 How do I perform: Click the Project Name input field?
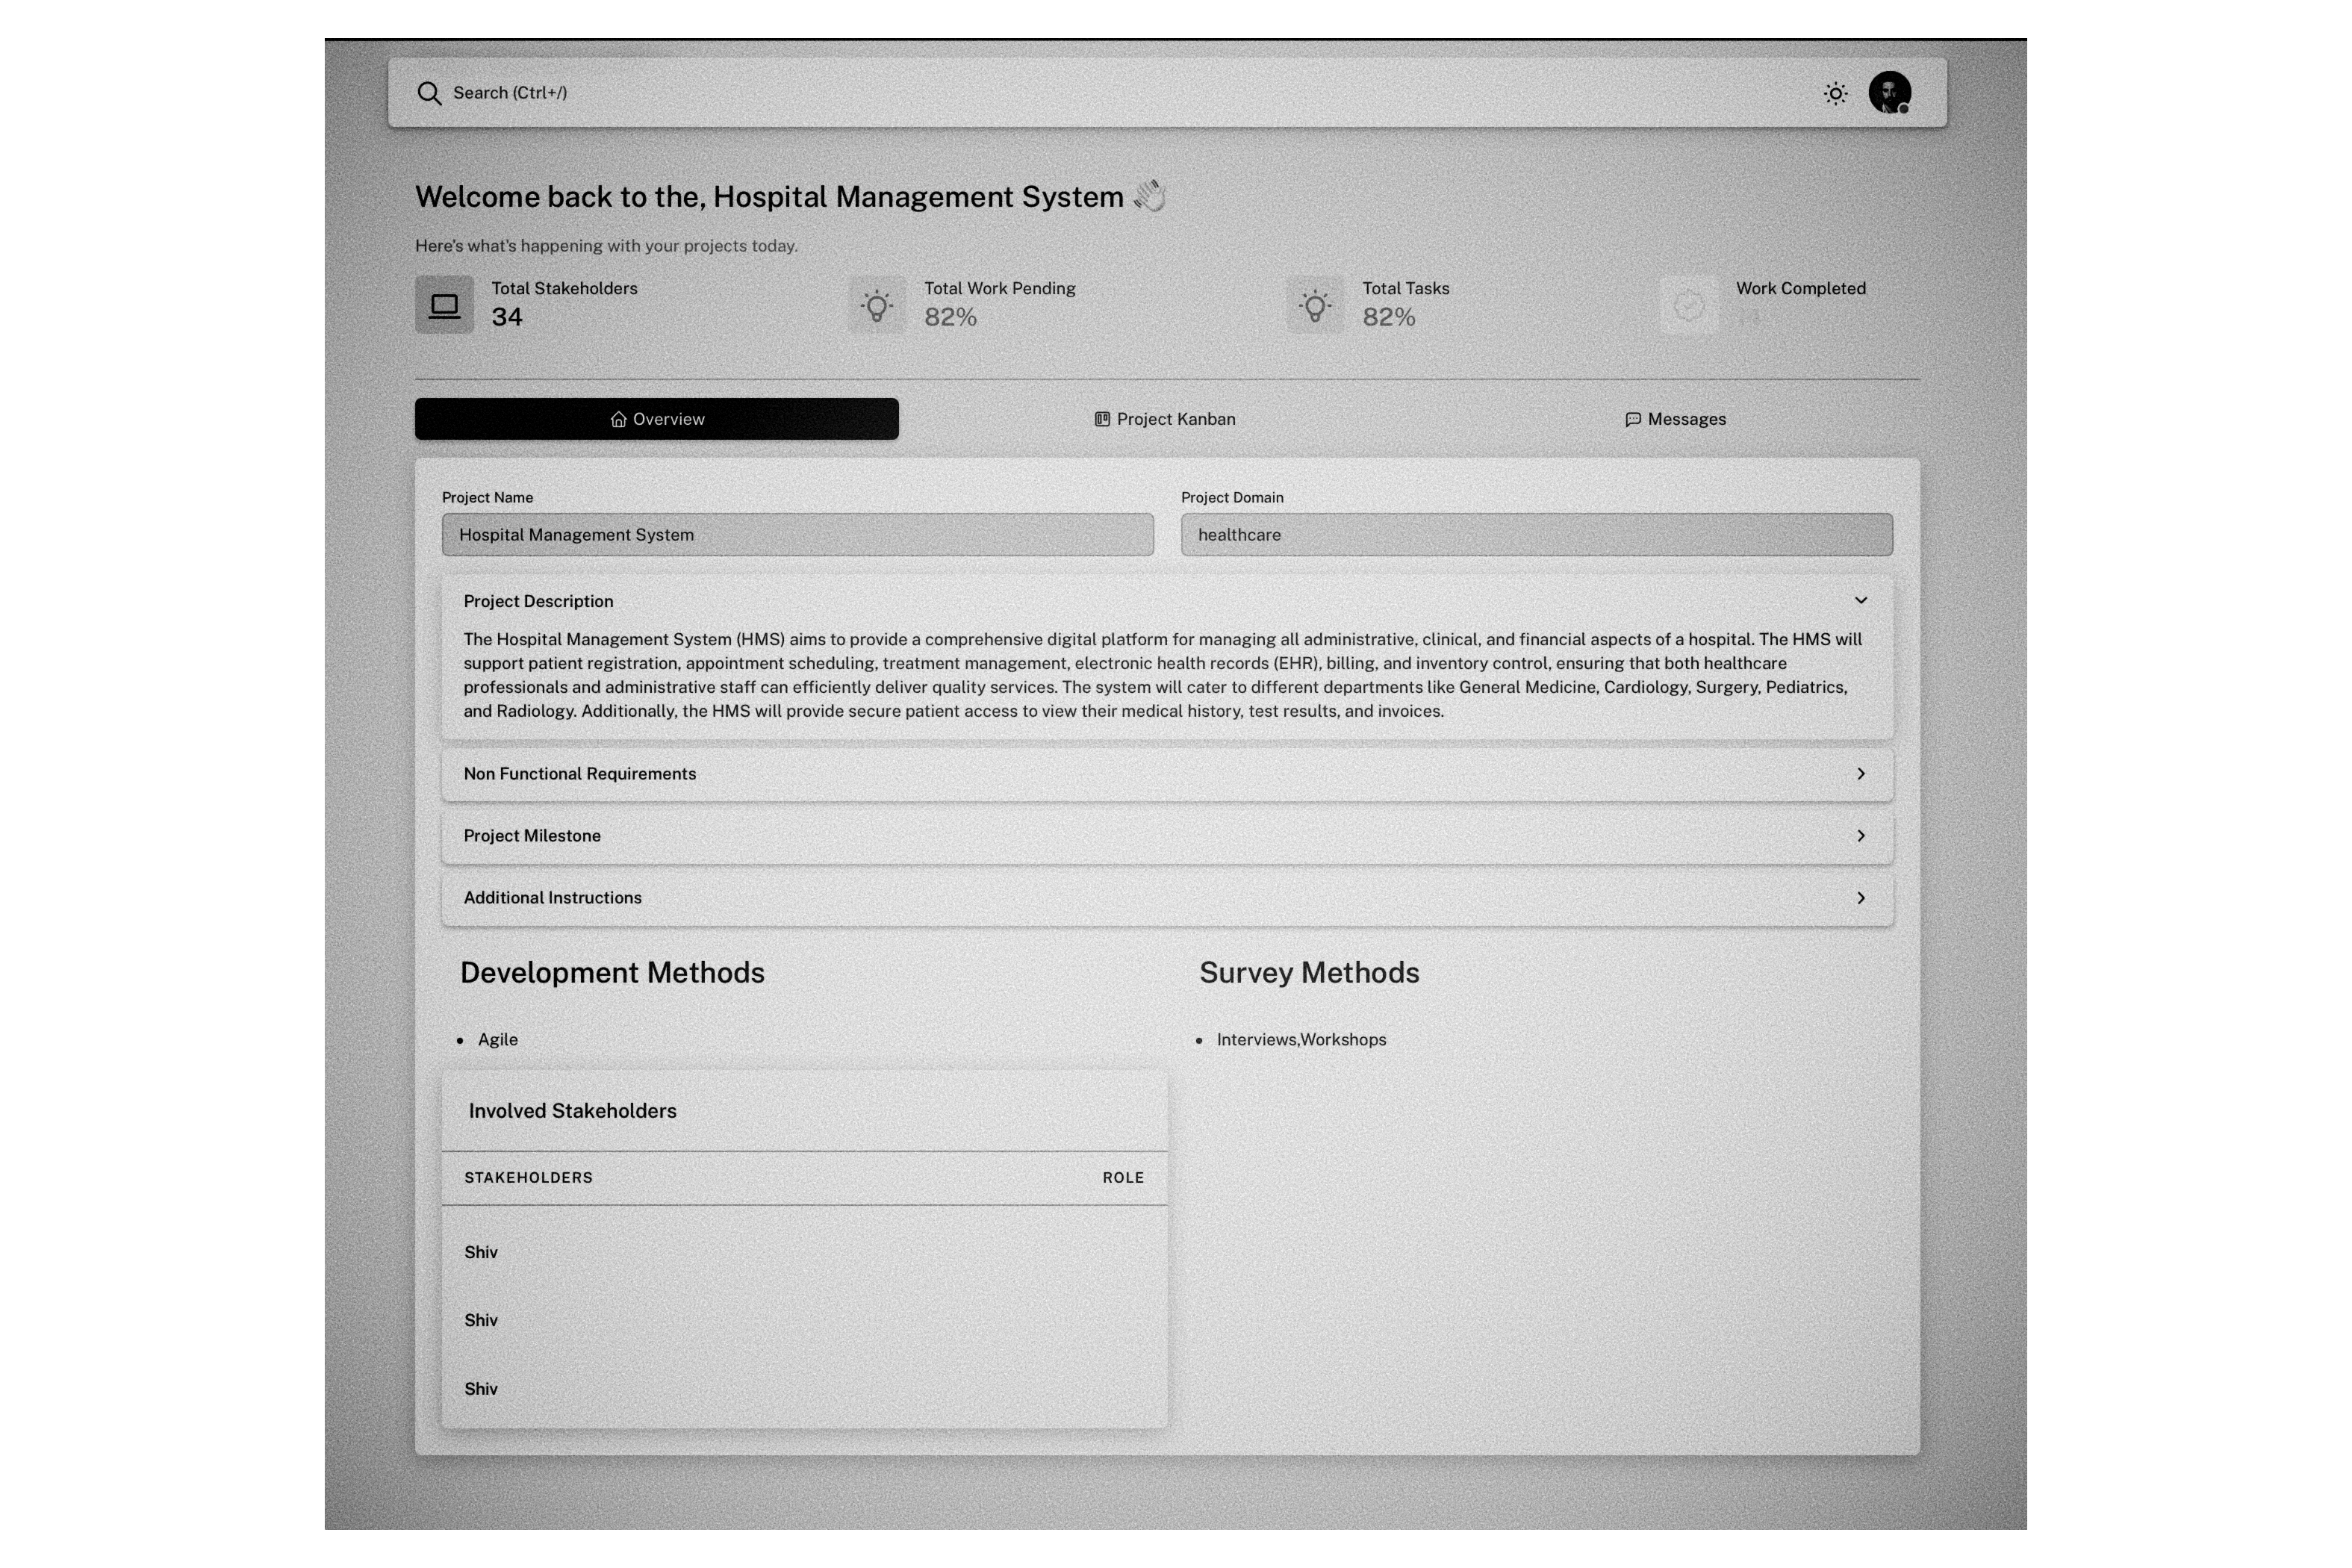point(797,535)
